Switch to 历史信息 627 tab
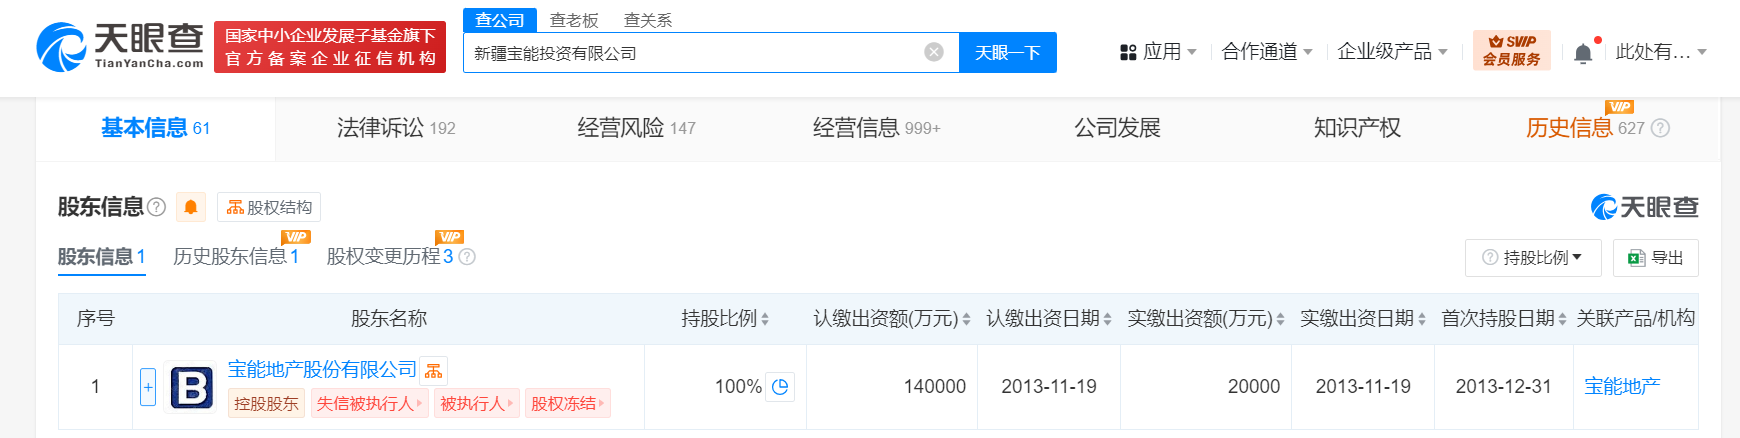This screenshot has width=1740, height=438. (1585, 128)
